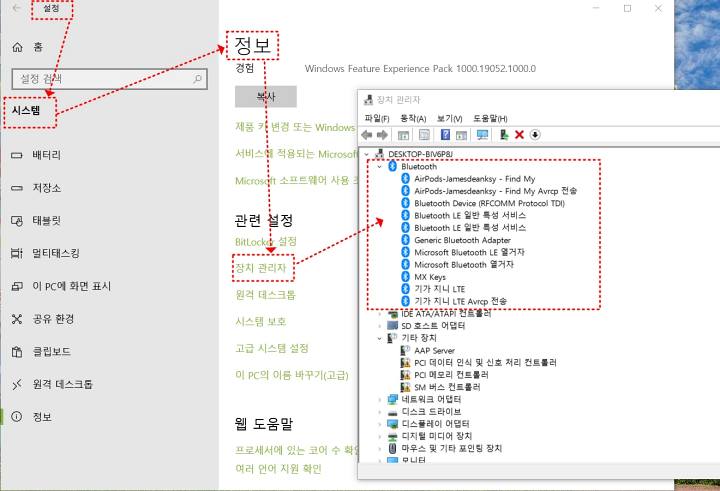Click the scan for hardware changes monitor icon
720x491 pixels.
482,135
